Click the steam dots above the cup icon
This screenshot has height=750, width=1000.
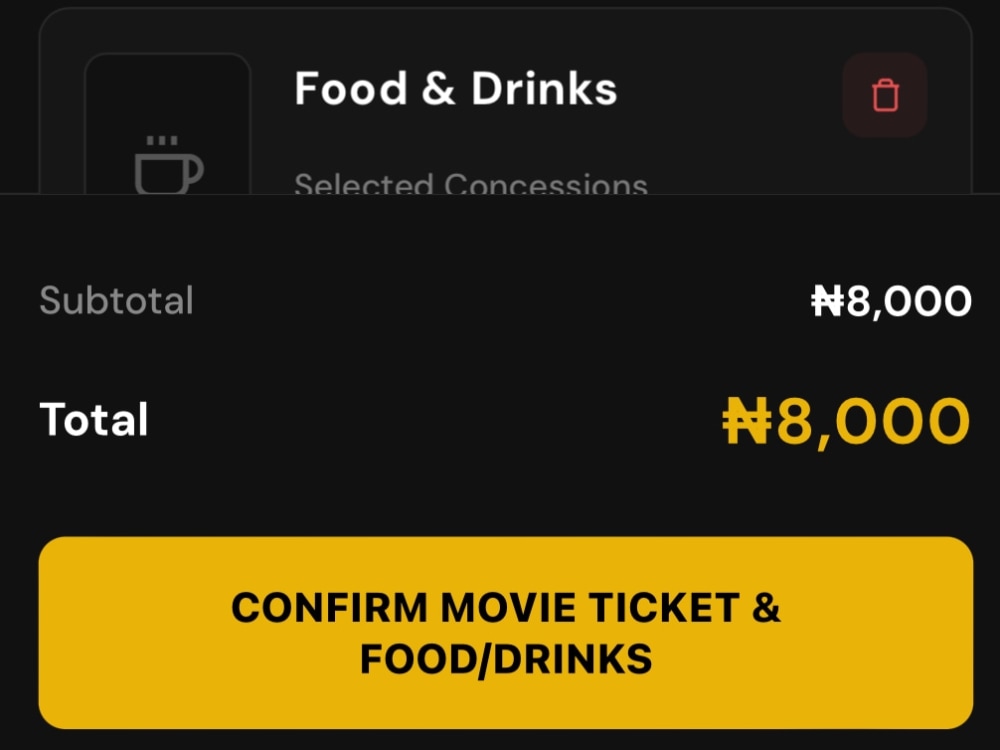click(x=162, y=140)
